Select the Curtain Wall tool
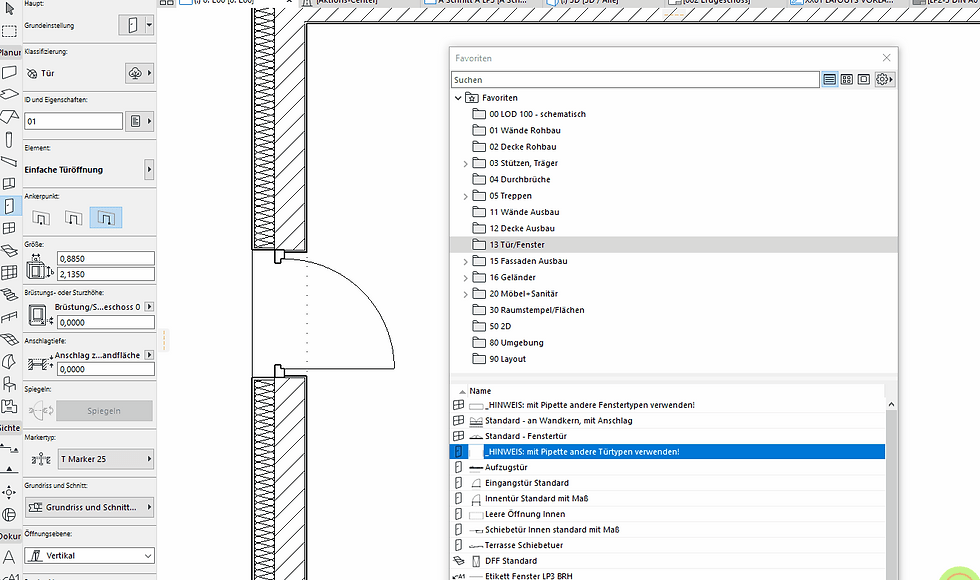 pos(9,272)
